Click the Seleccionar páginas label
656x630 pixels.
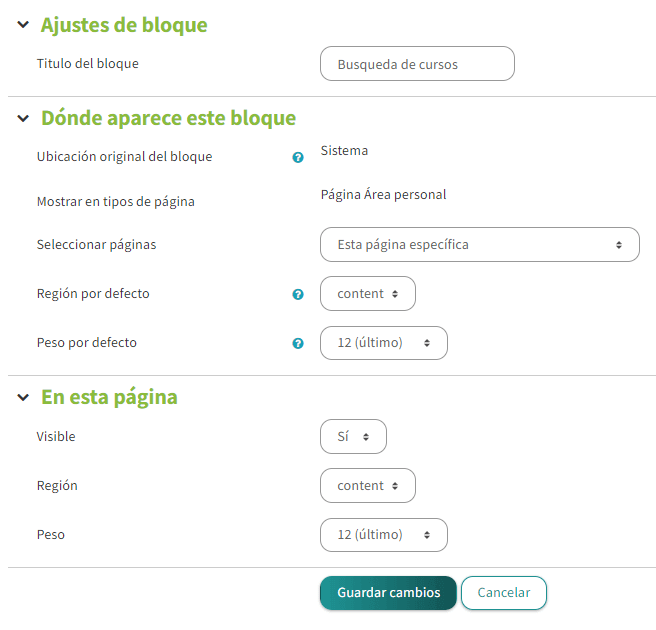coord(96,245)
